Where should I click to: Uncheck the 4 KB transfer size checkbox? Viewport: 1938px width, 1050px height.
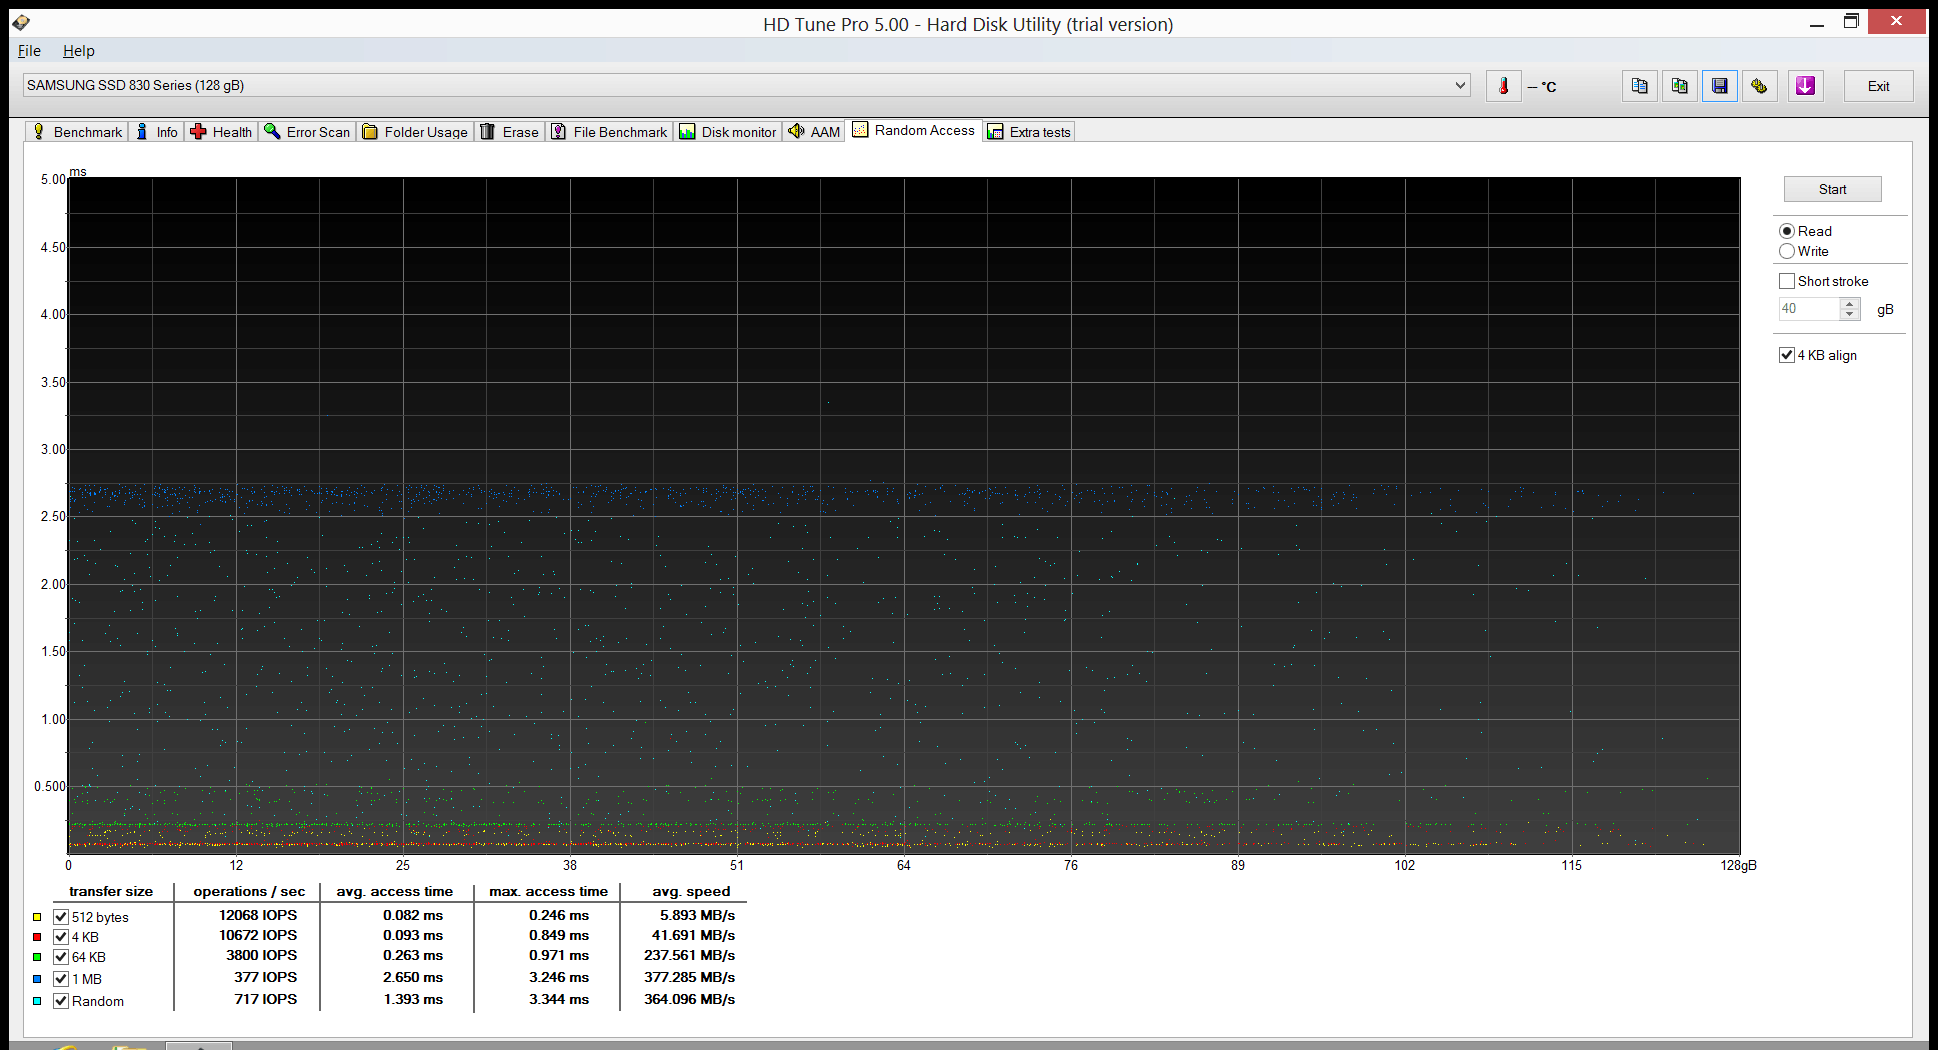point(61,937)
